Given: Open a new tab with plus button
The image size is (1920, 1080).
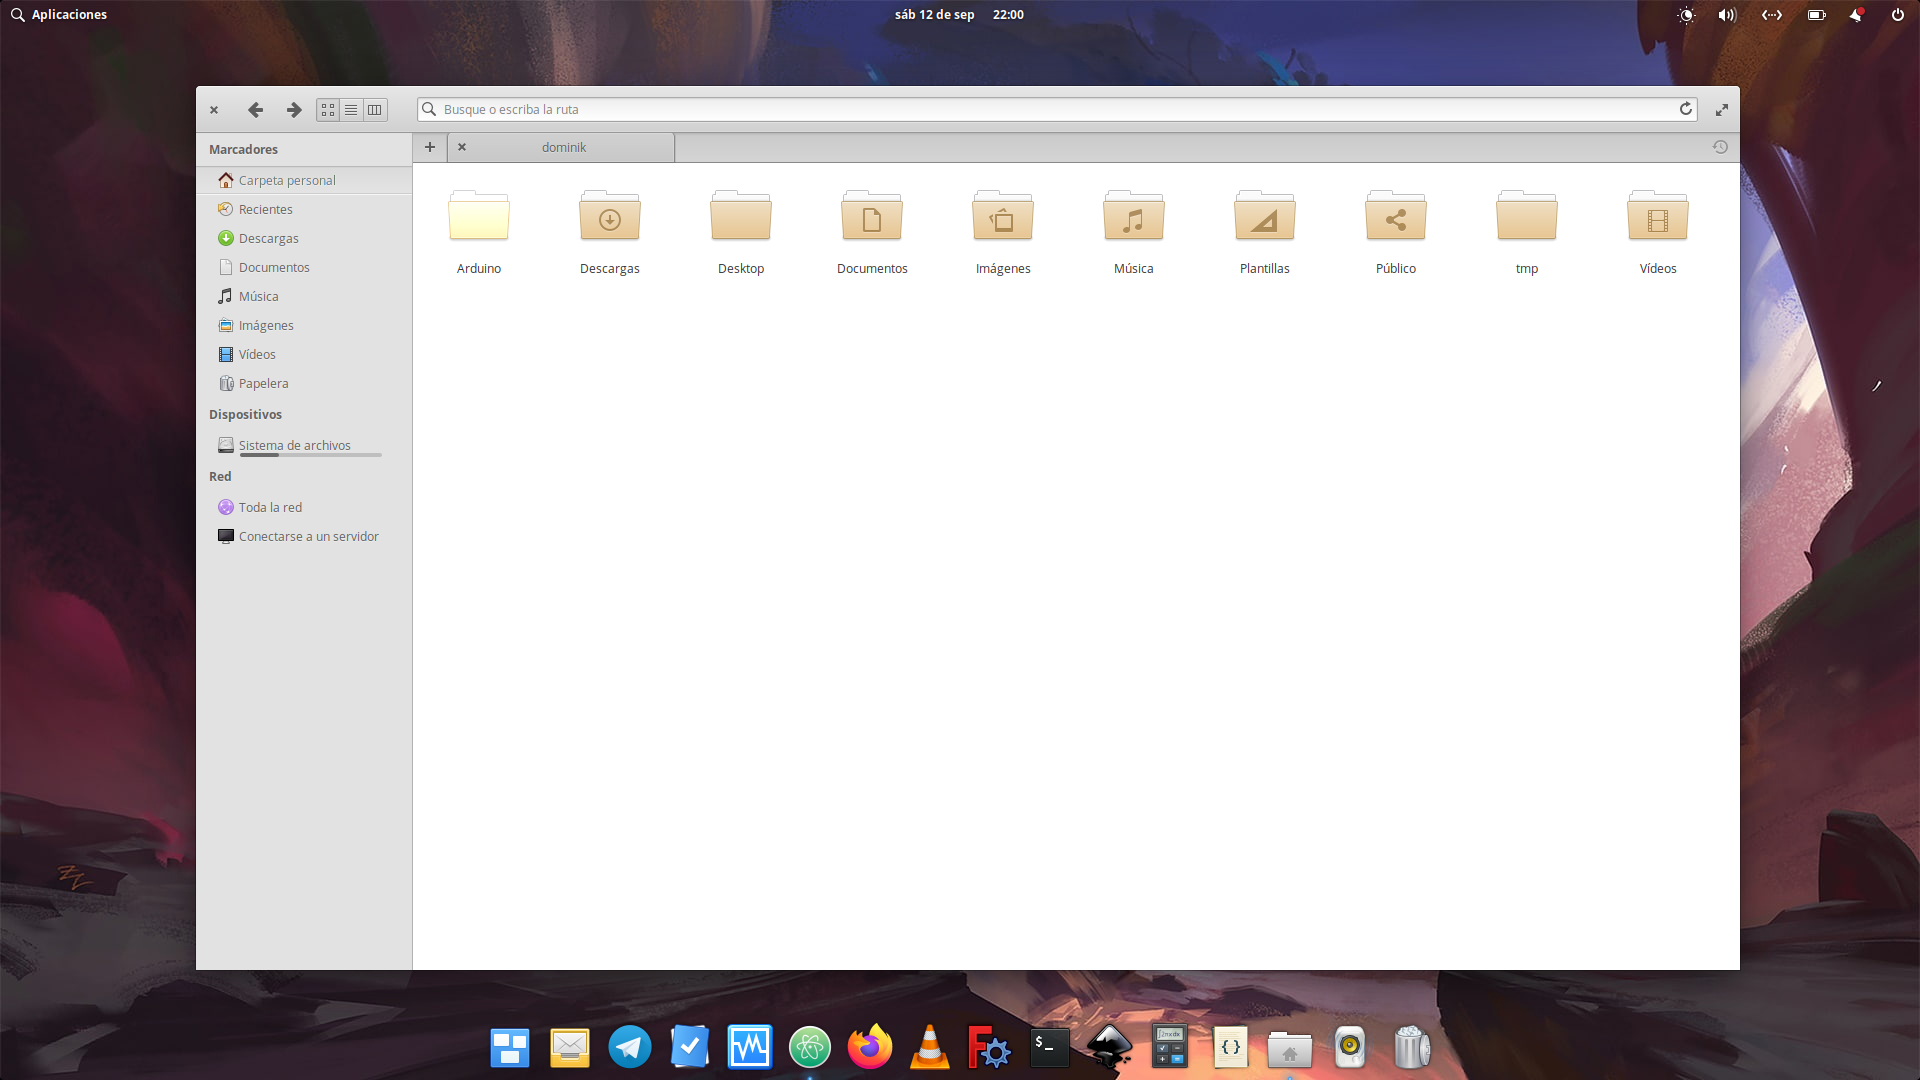Looking at the screenshot, I should click(430, 147).
